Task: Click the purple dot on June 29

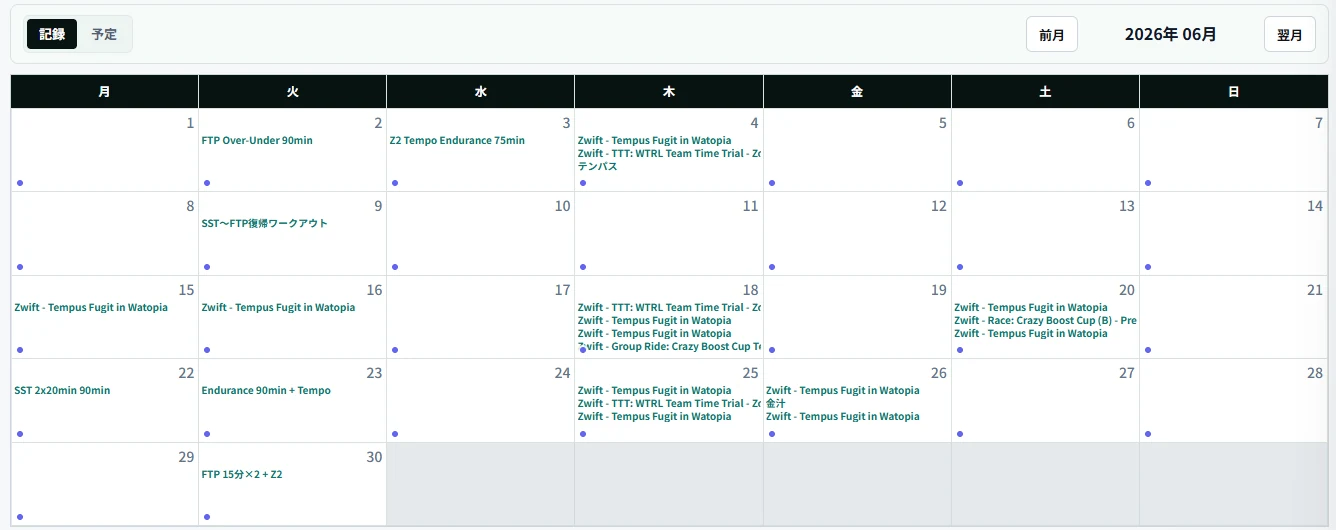Action: click(20, 517)
